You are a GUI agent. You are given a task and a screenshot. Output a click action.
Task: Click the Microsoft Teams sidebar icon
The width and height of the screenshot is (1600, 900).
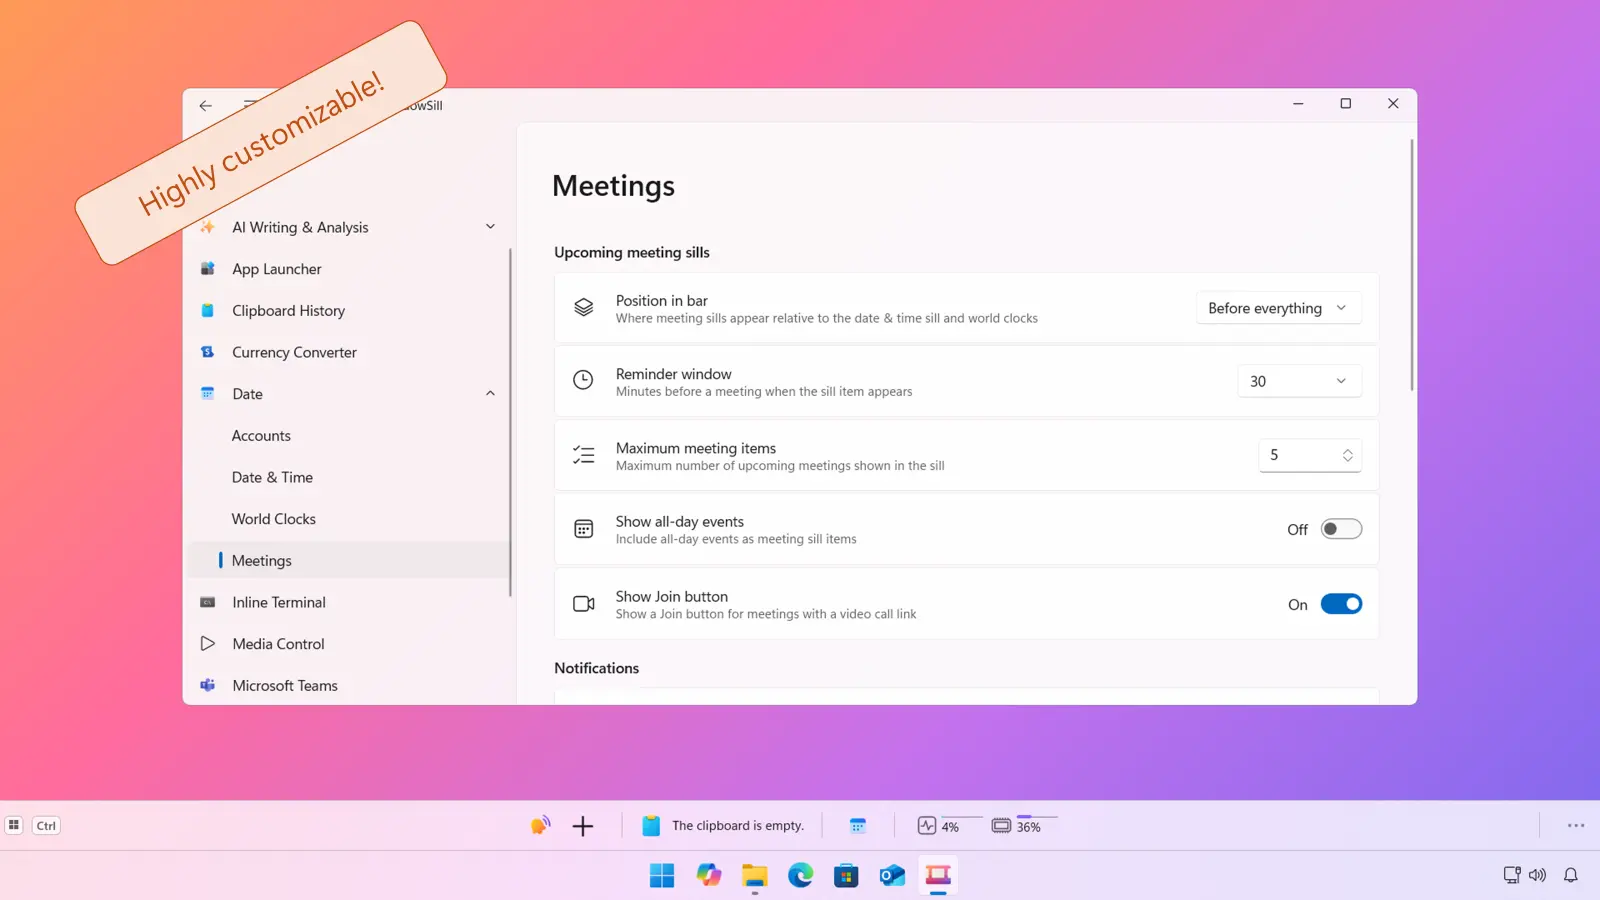(x=208, y=686)
